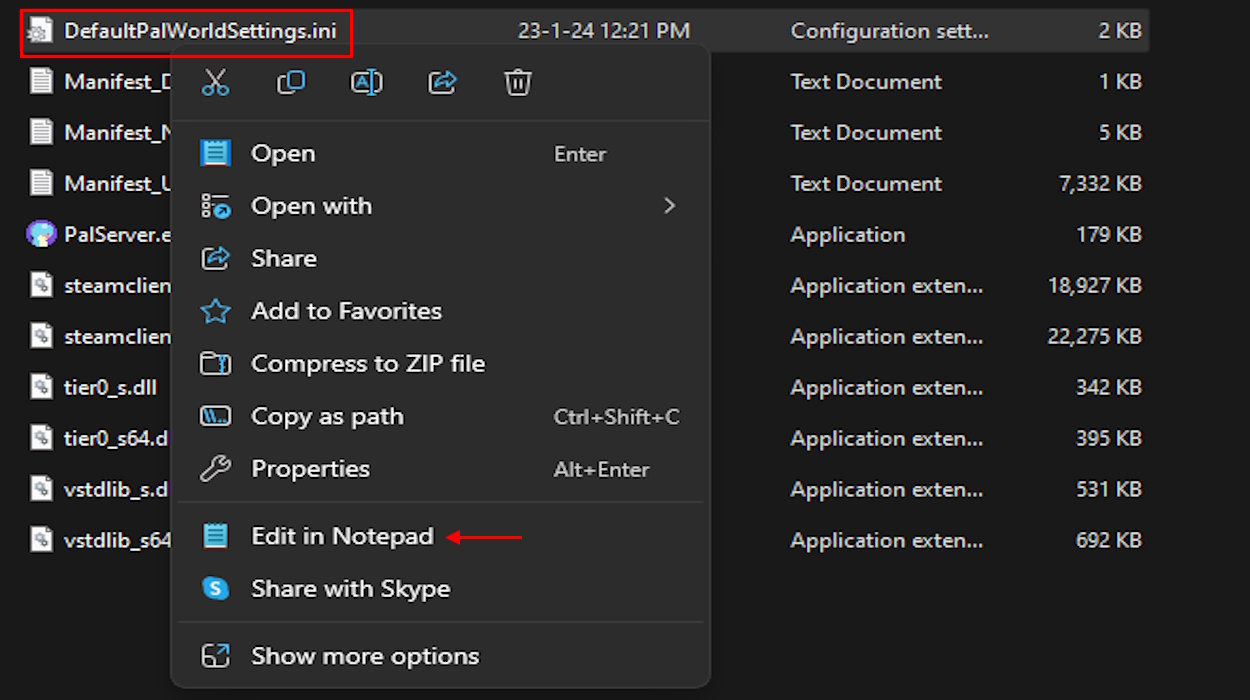Viewport: 1250px width, 700px height.
Task: Choose Edit in Notepad
Action: [342, 537]
